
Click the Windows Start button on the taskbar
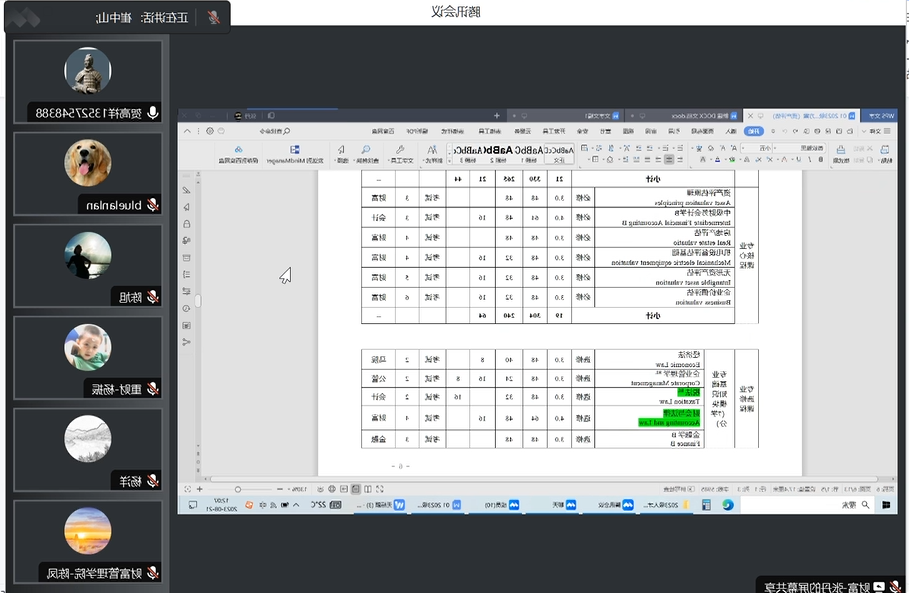[886, 506]
